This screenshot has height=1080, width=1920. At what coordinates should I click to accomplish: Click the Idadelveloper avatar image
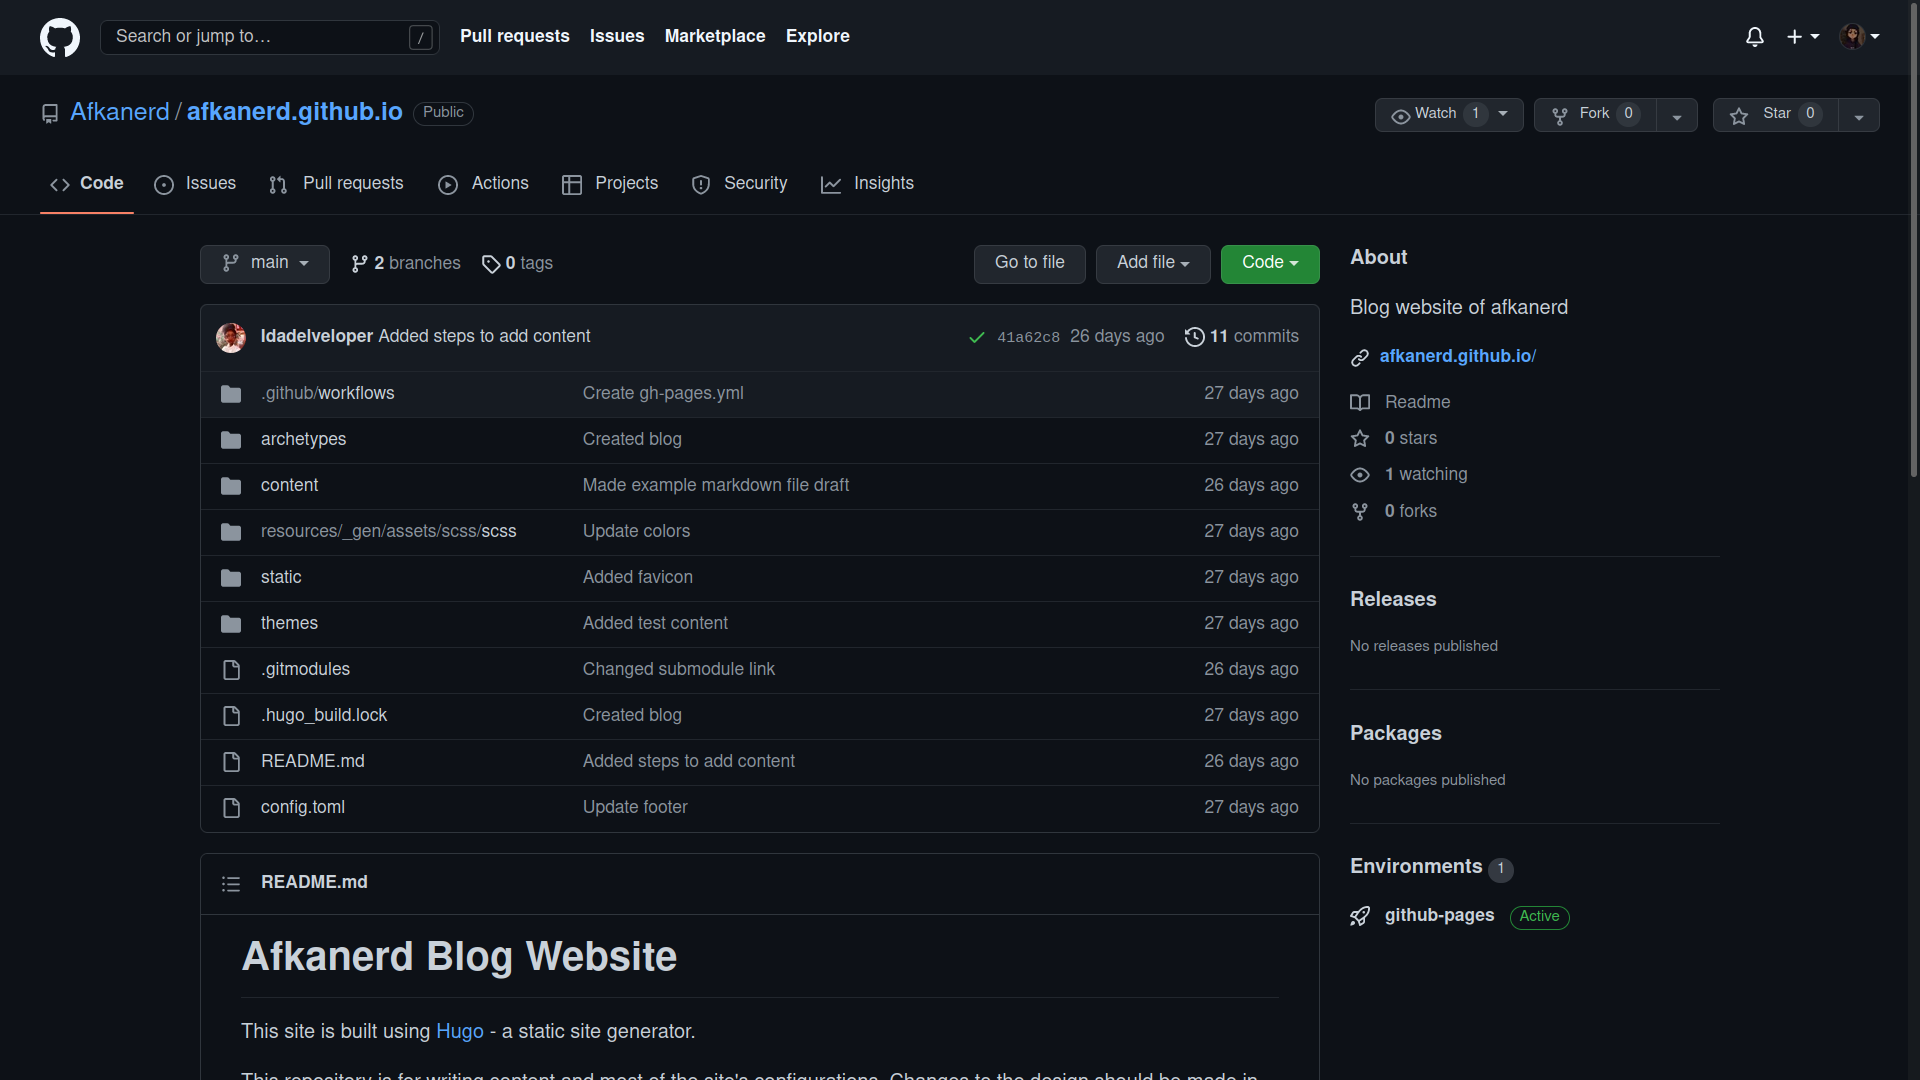[x=231, y=338]
